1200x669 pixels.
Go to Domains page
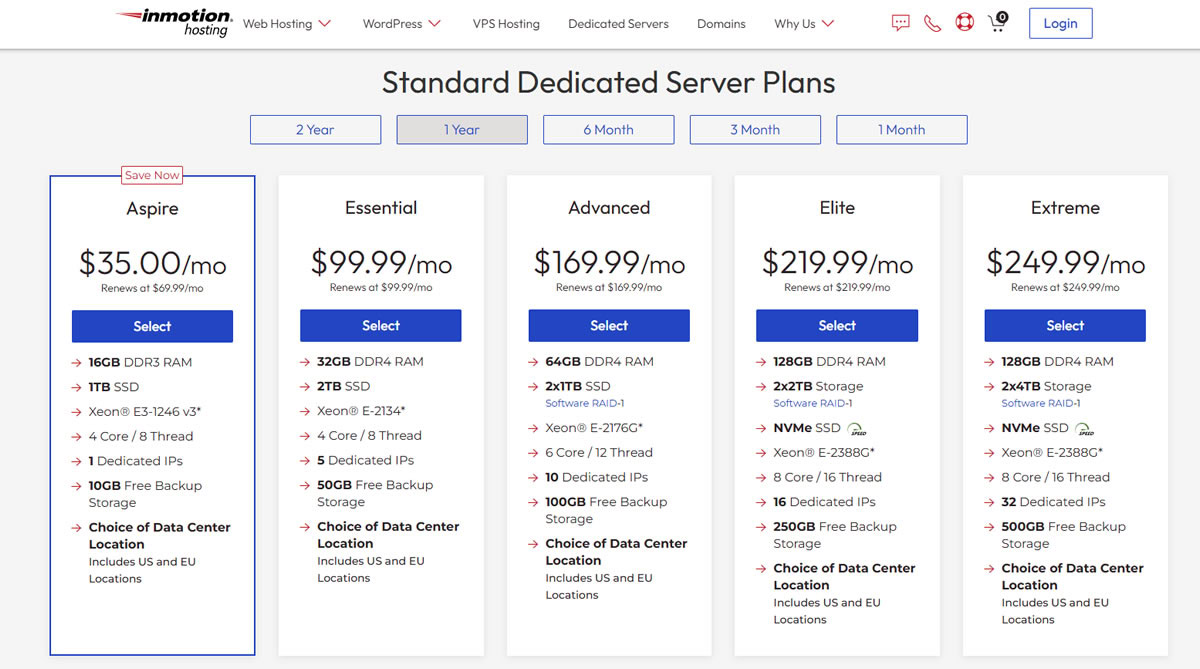point(721,23)
